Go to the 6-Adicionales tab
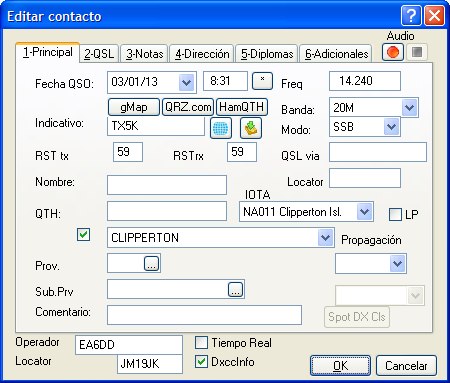The image size is (450, 383). click(x=336, y=54)
